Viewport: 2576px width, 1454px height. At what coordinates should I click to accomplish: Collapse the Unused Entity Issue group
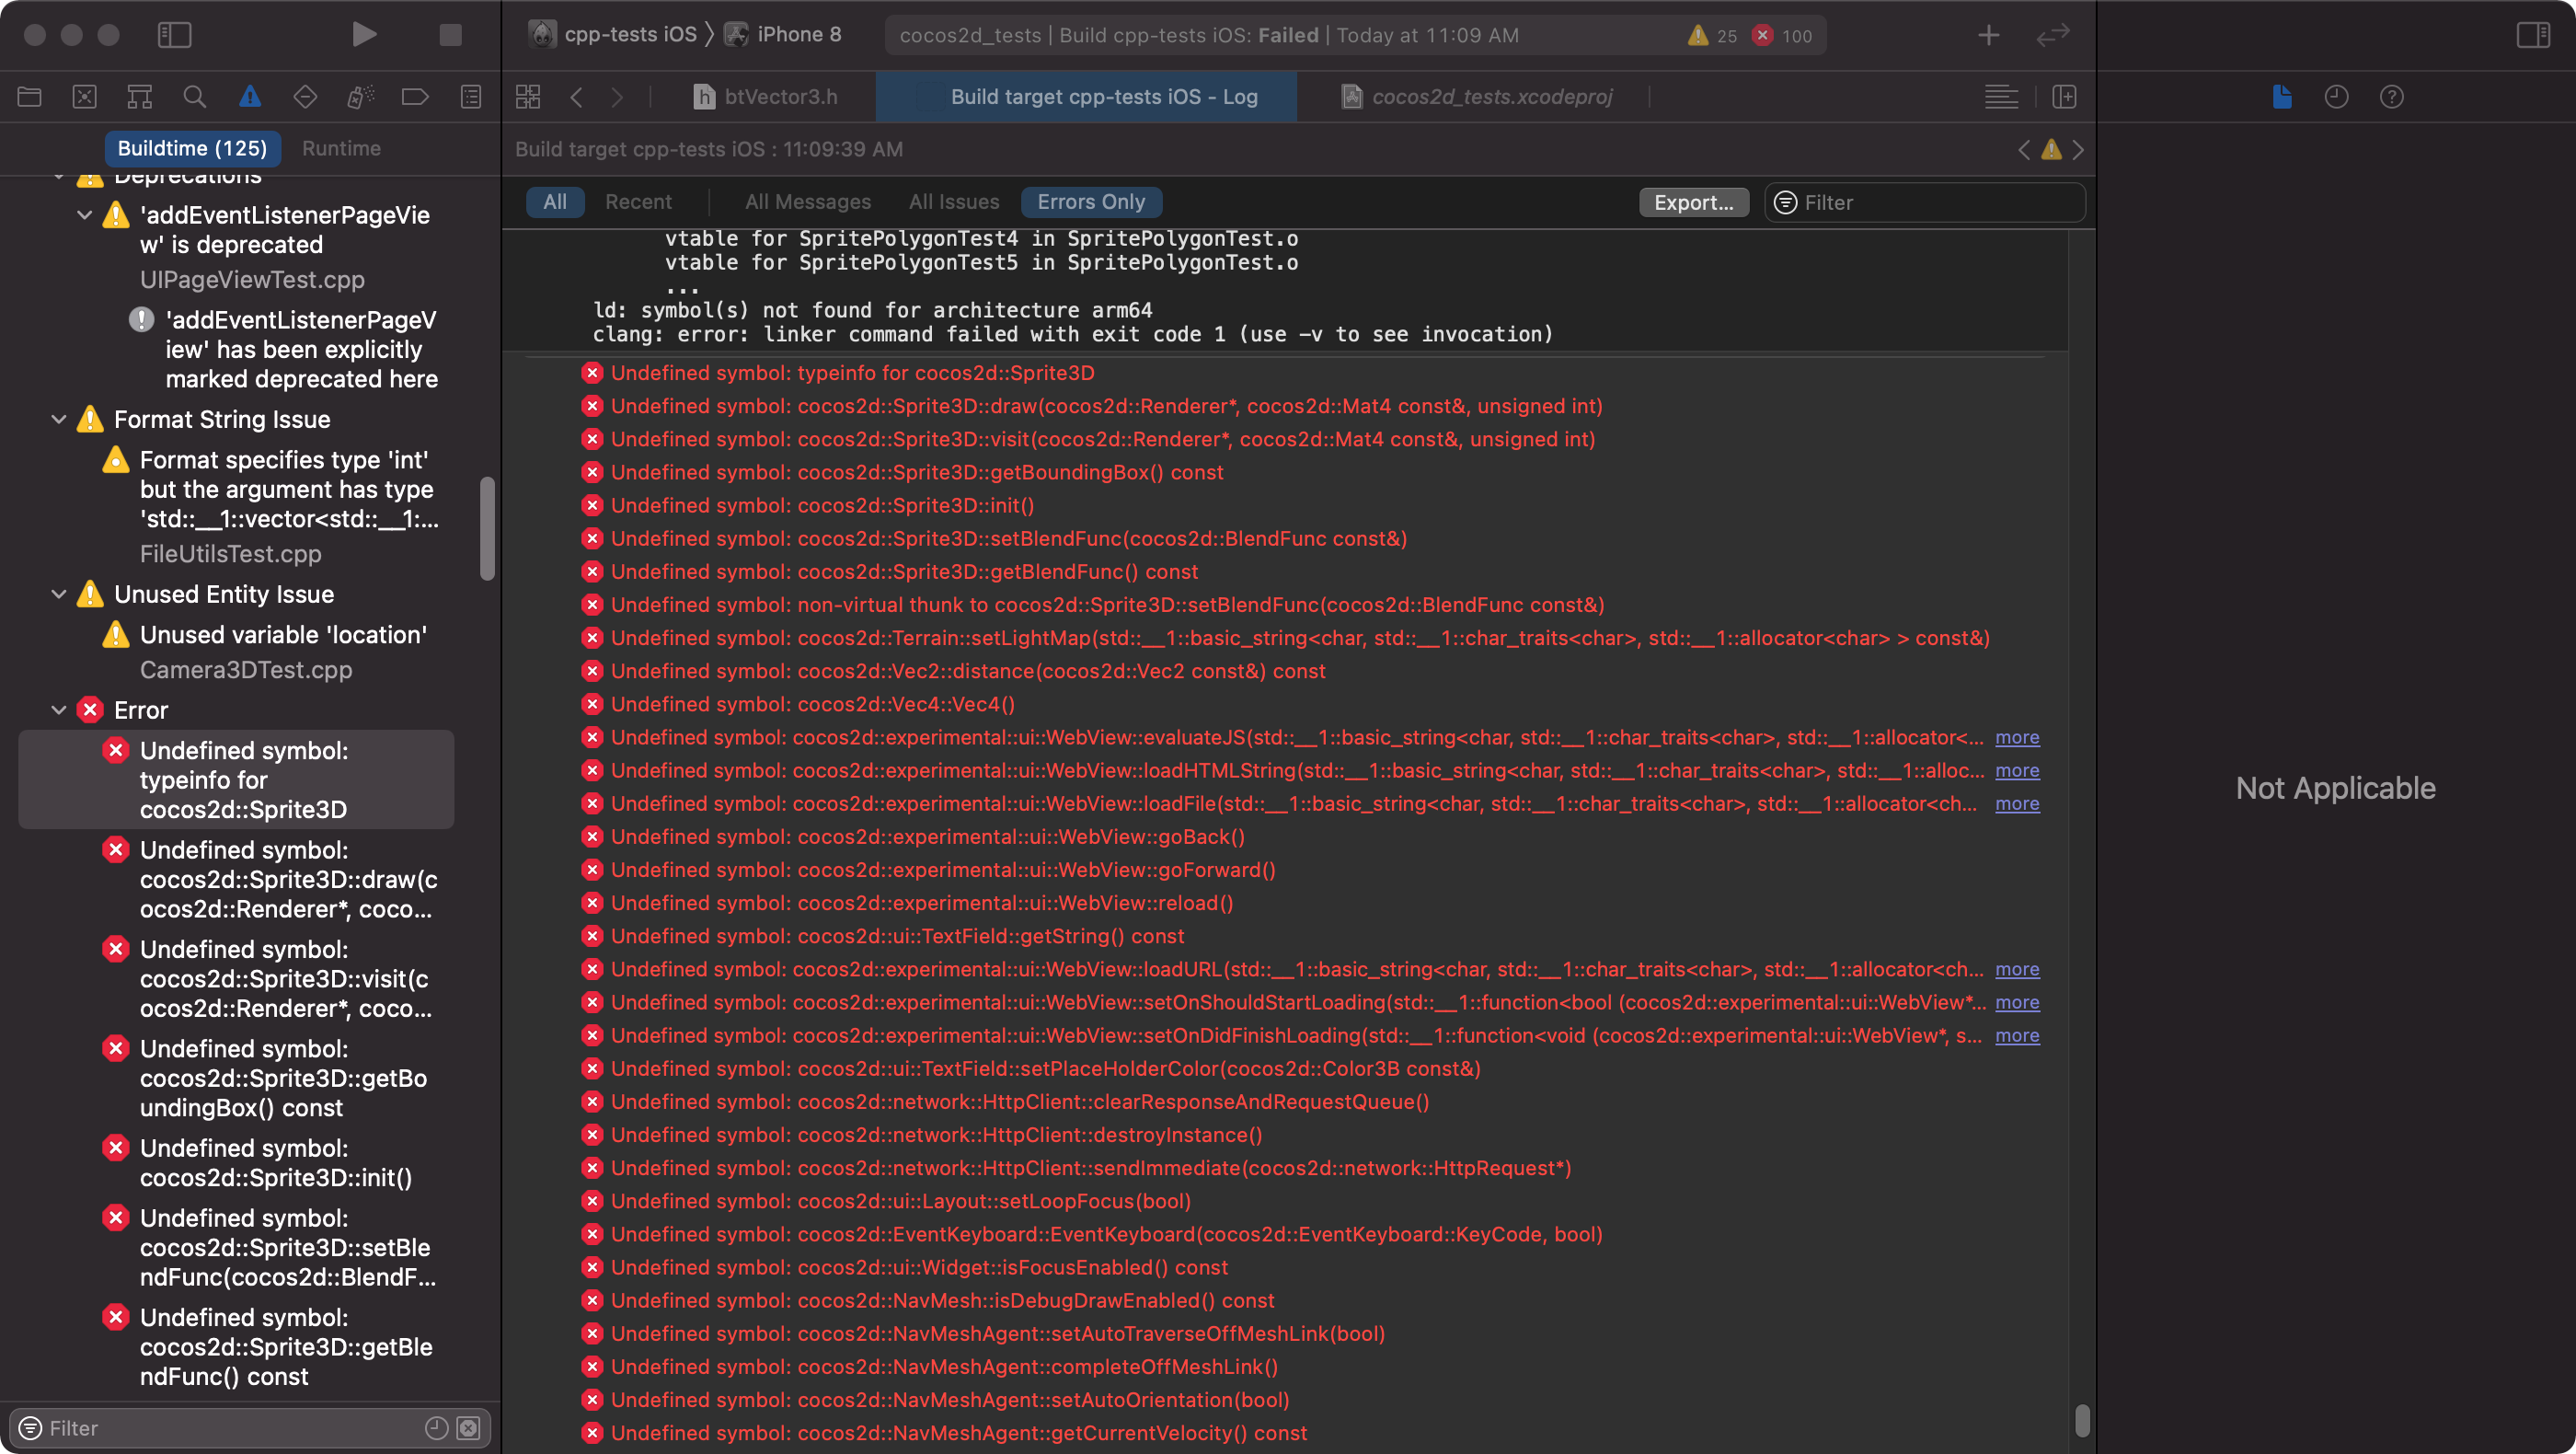[59, 594]
